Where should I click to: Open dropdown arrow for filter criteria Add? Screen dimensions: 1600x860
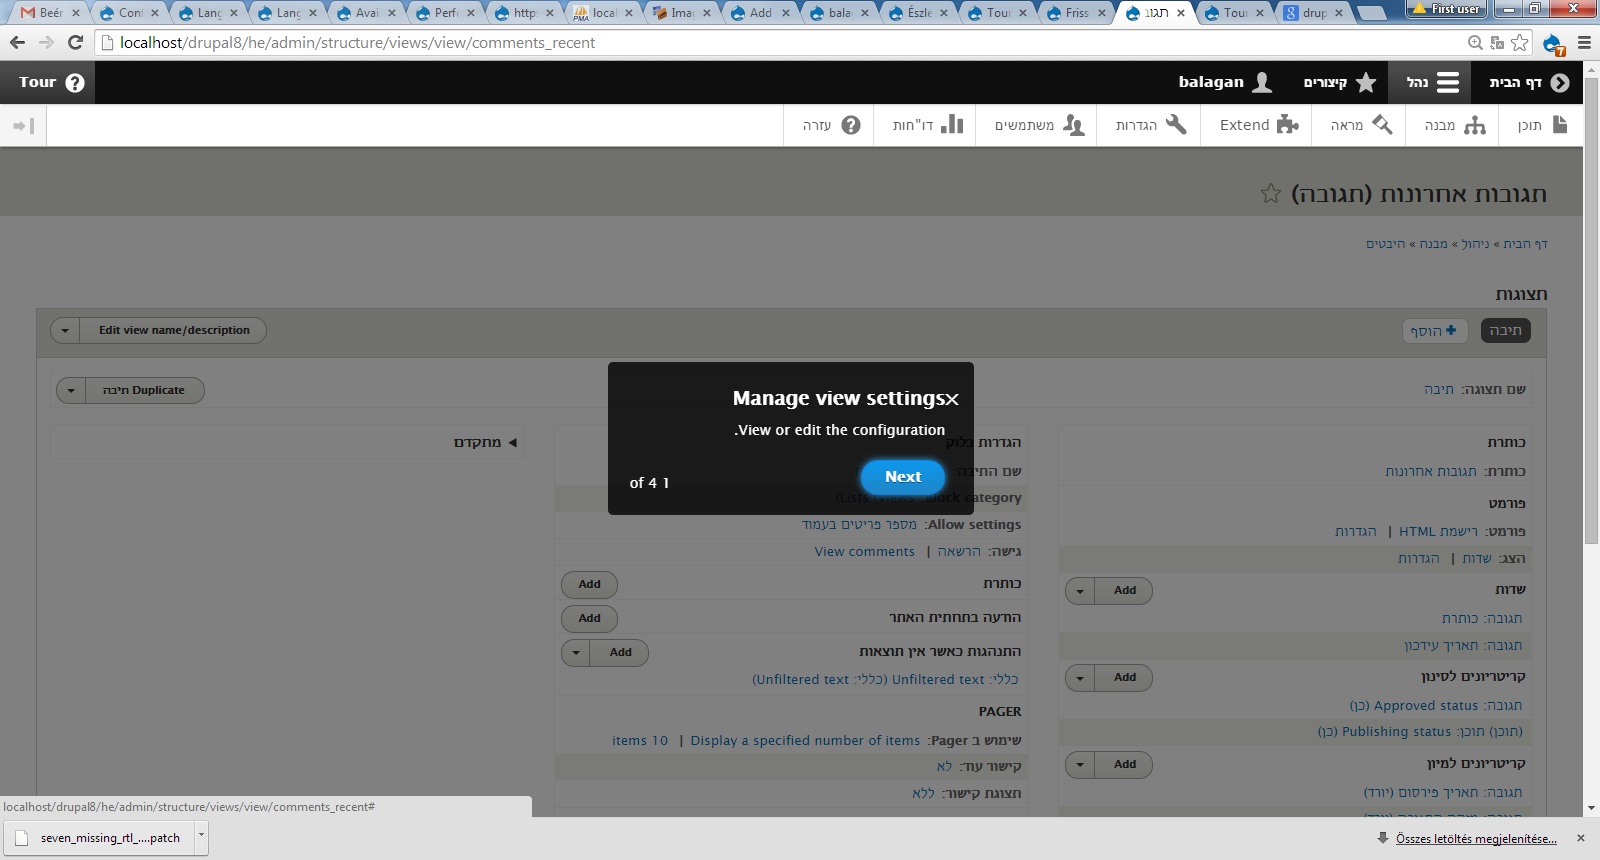(1080, 678)
